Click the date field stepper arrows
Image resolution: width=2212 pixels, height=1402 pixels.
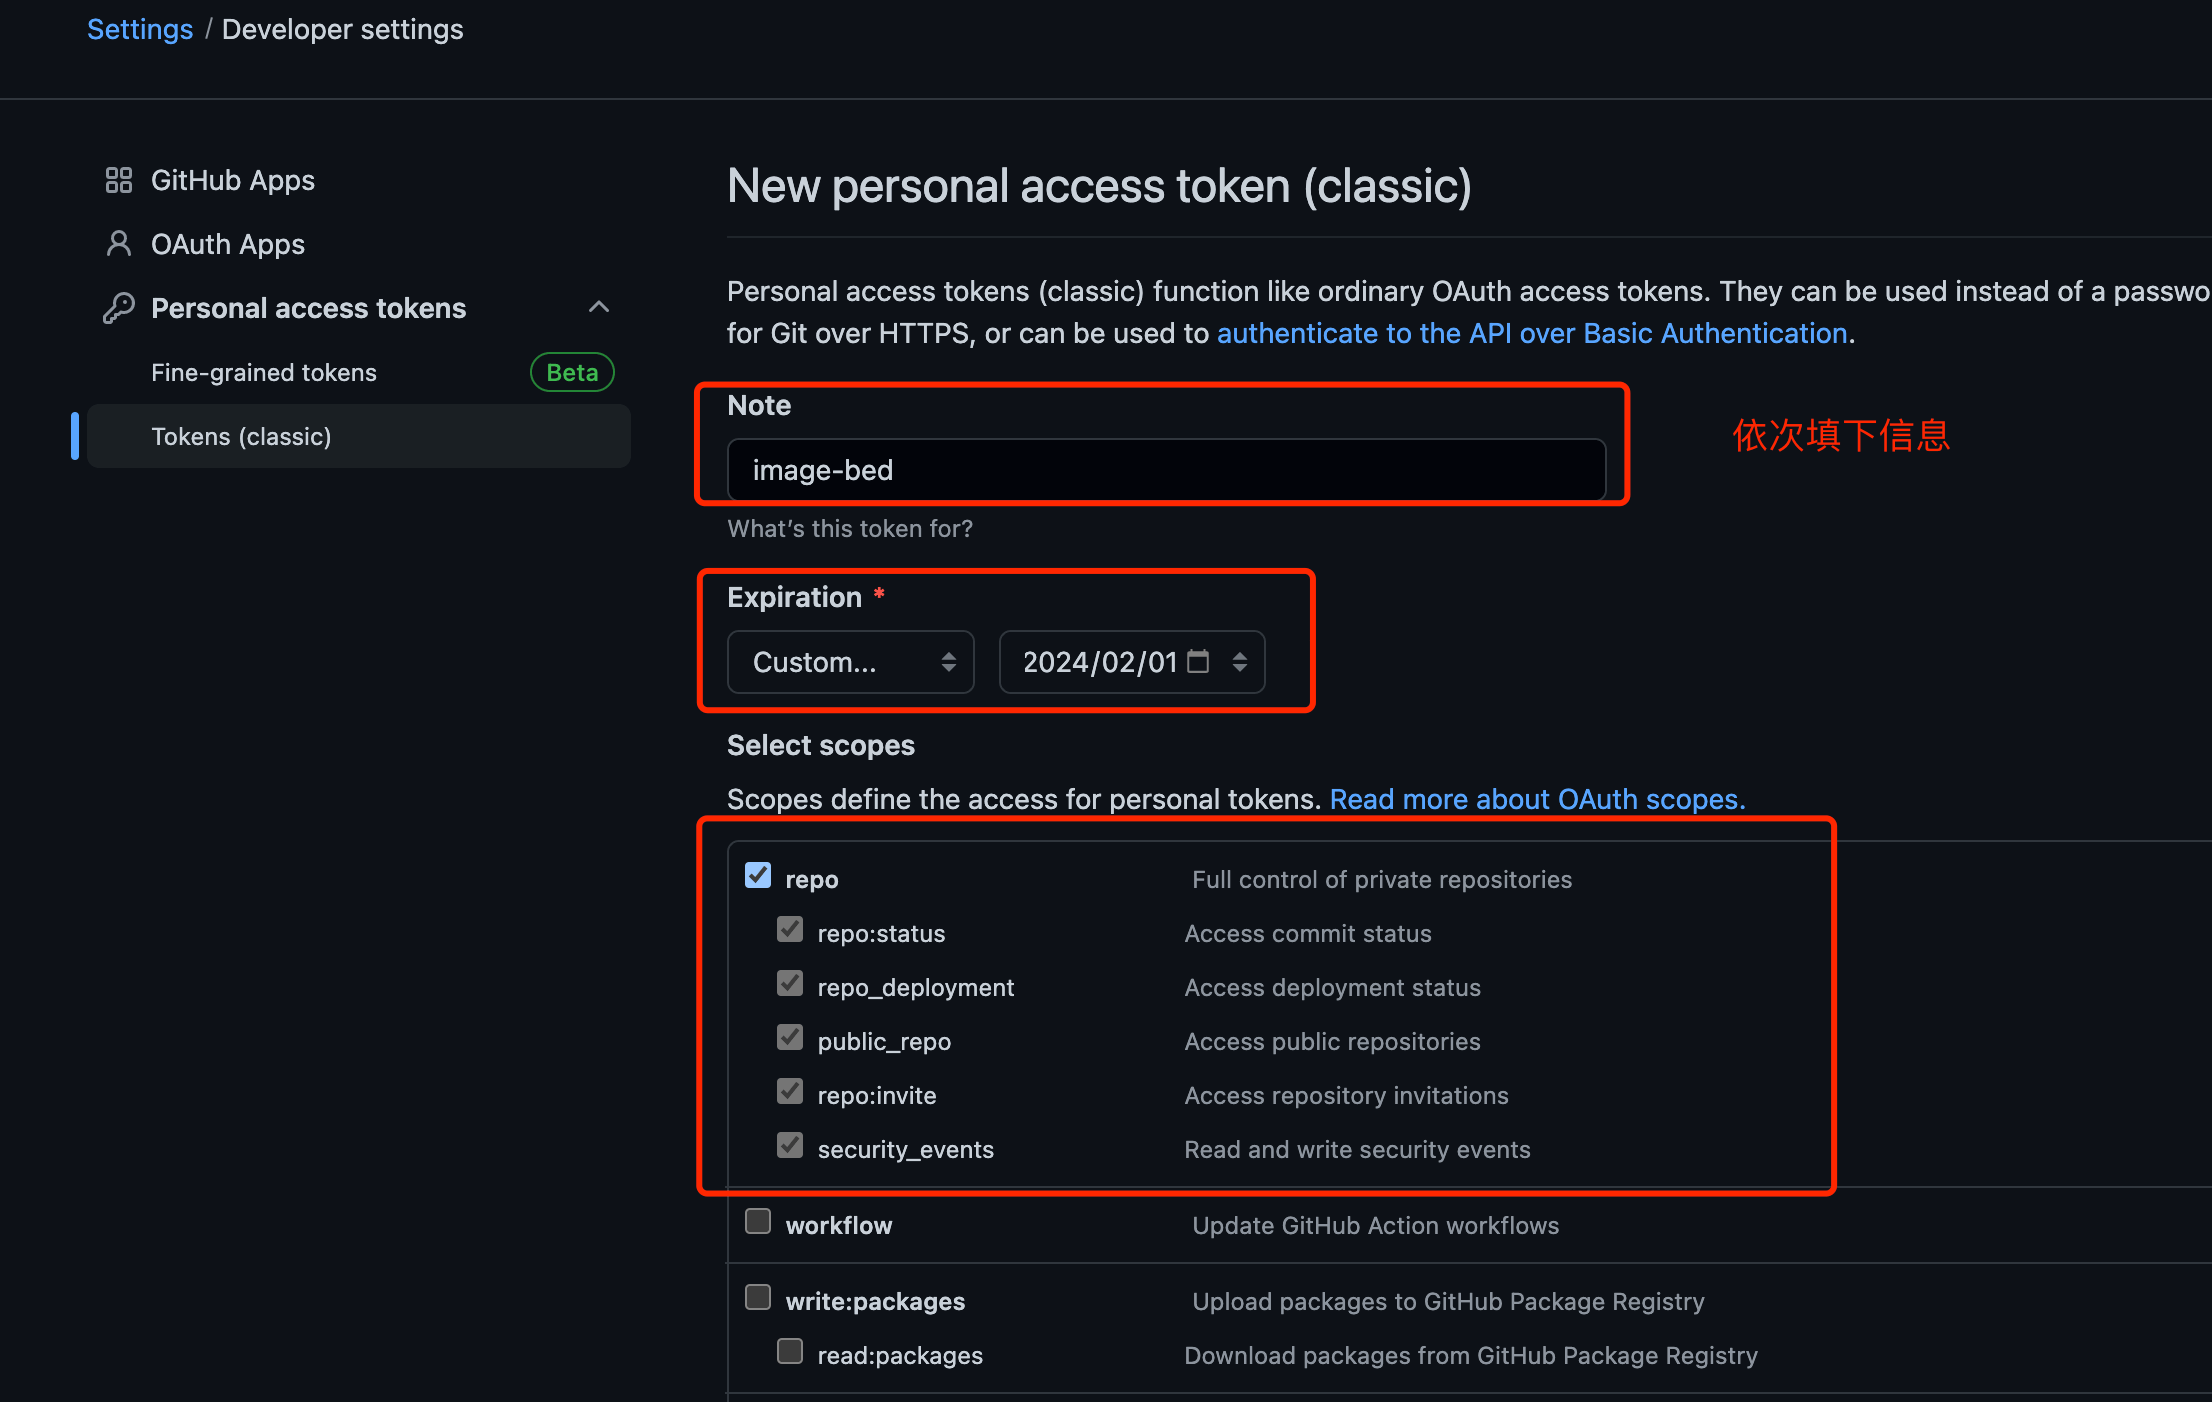[x=1240, y=662]
